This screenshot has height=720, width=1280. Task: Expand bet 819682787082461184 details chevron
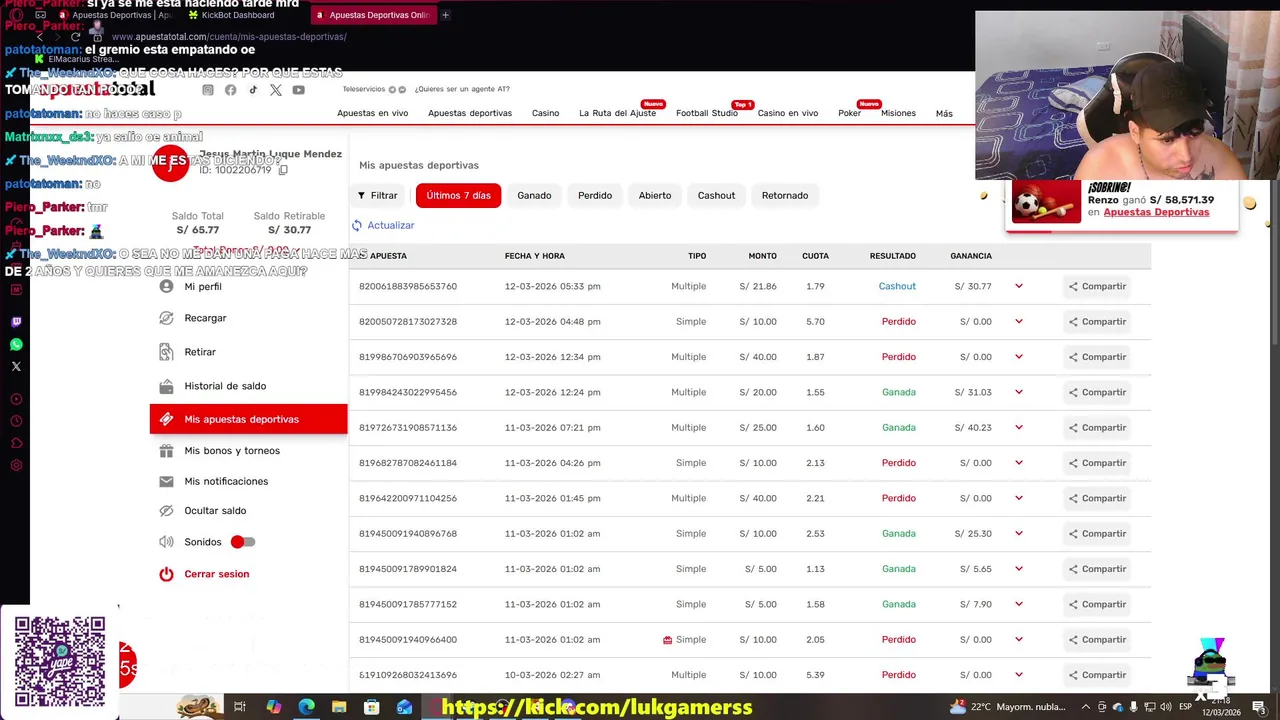[x=1019, y=463]
